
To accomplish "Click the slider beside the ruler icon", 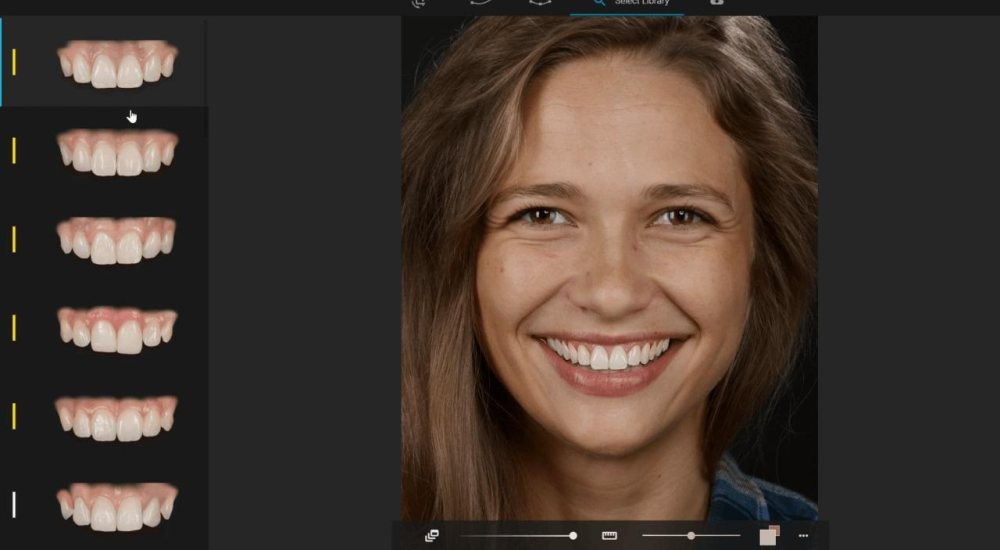I will coord(691,536).
